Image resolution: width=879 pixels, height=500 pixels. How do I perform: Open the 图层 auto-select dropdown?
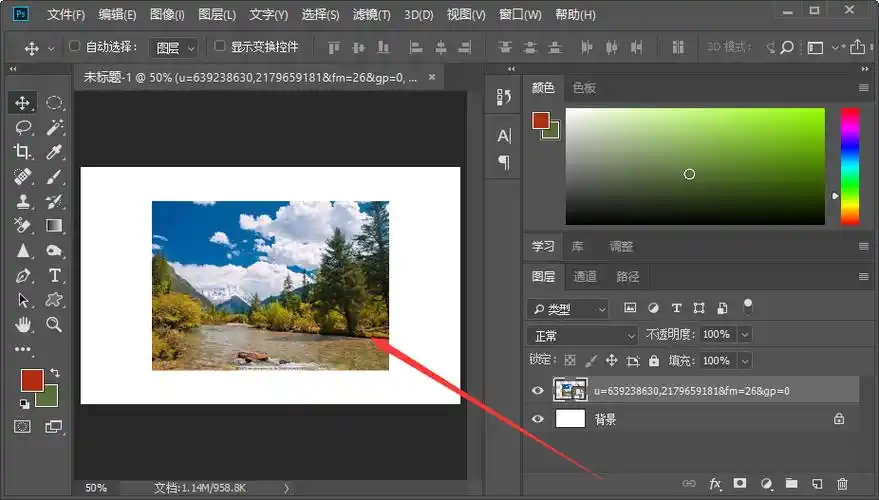tap(173, 48)
